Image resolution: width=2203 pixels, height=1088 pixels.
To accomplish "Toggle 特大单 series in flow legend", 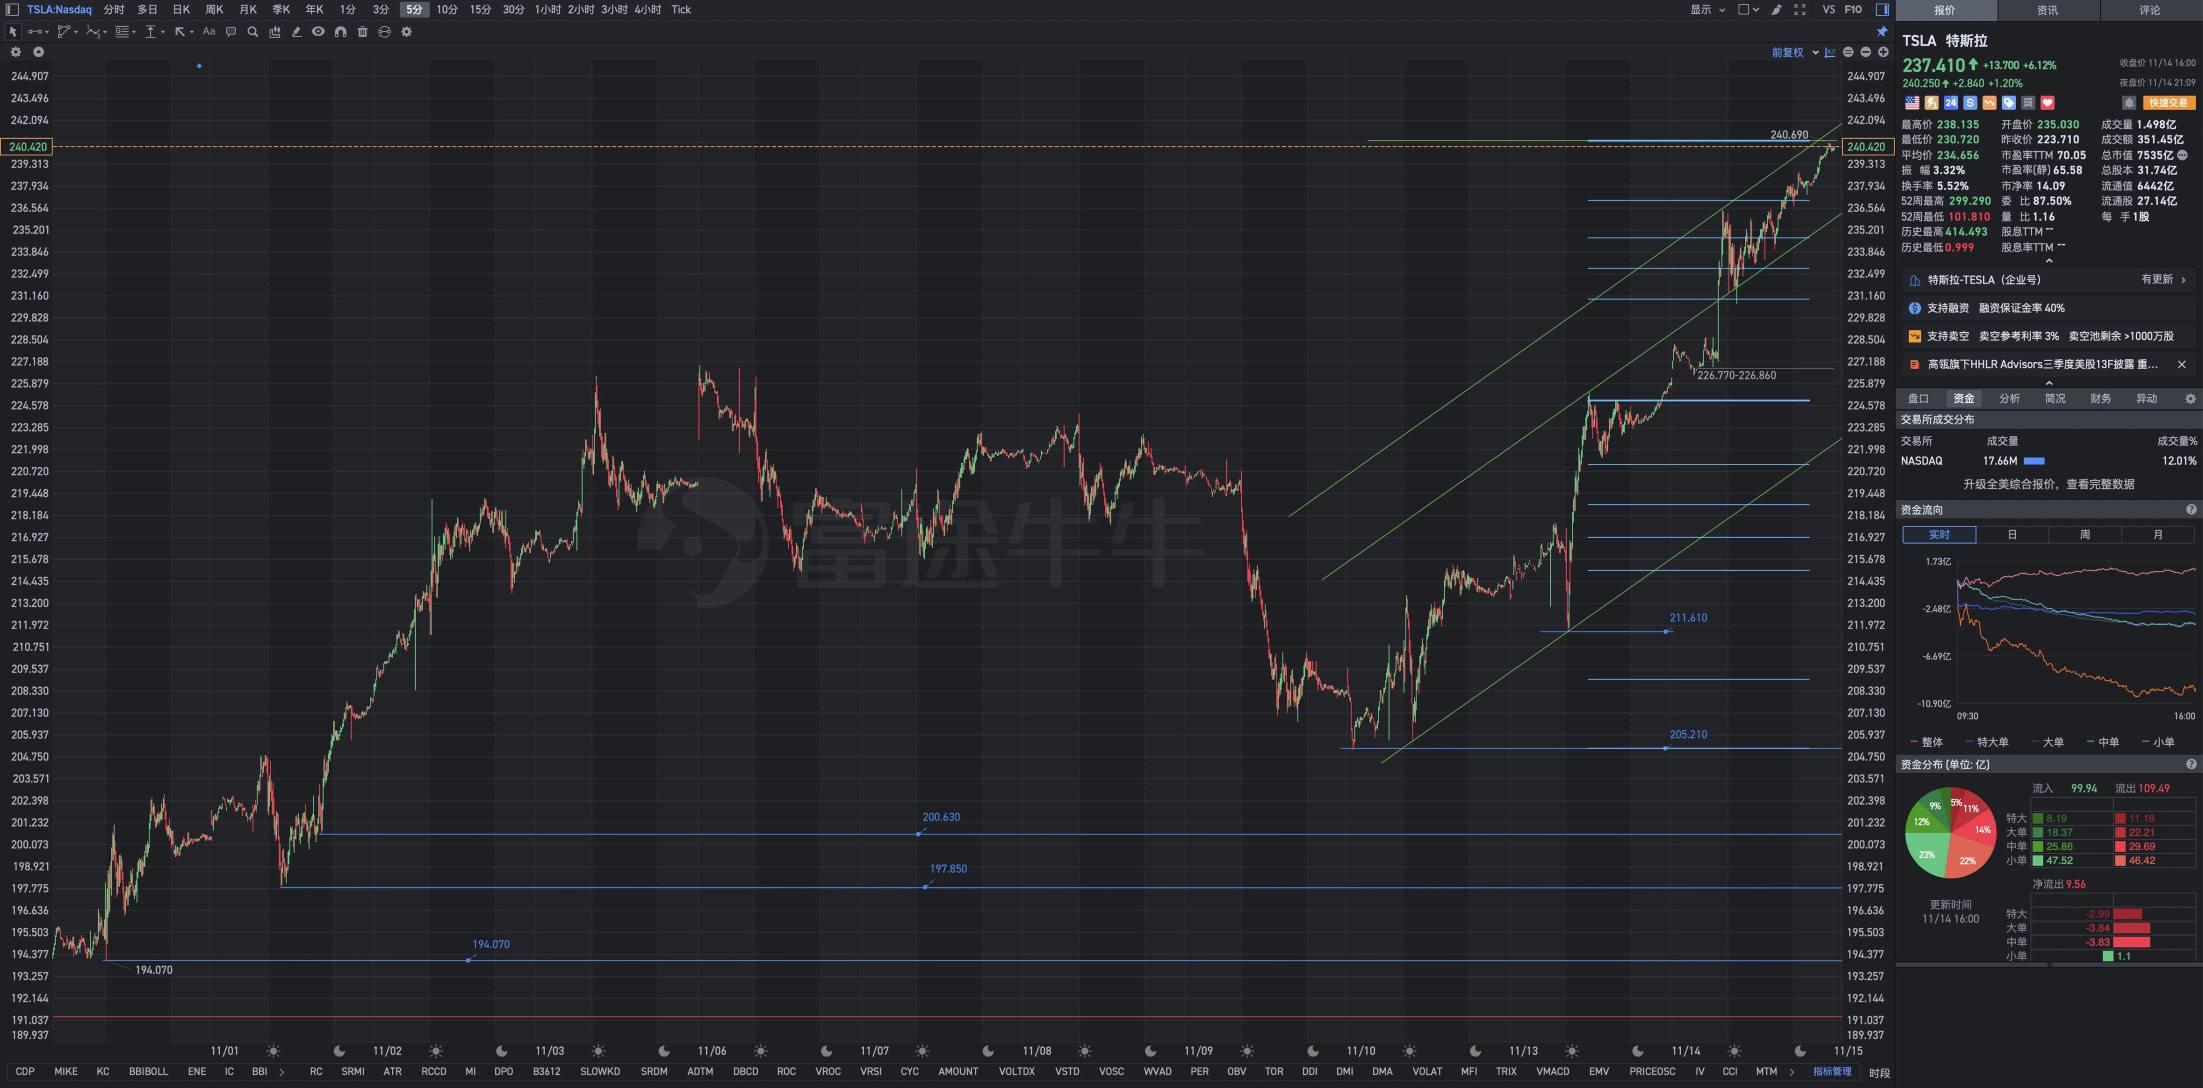I will pyautogui.click(x=1986, y=742).
